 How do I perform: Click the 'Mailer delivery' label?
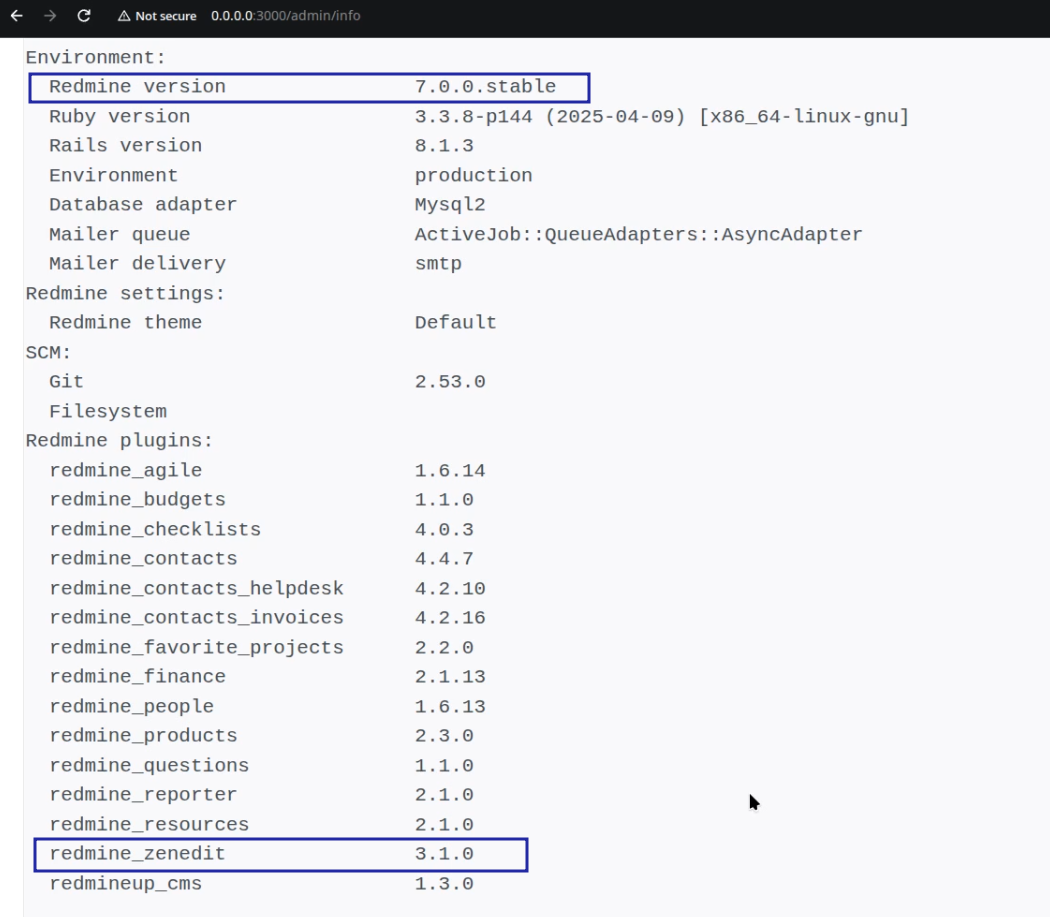point(137,263)
